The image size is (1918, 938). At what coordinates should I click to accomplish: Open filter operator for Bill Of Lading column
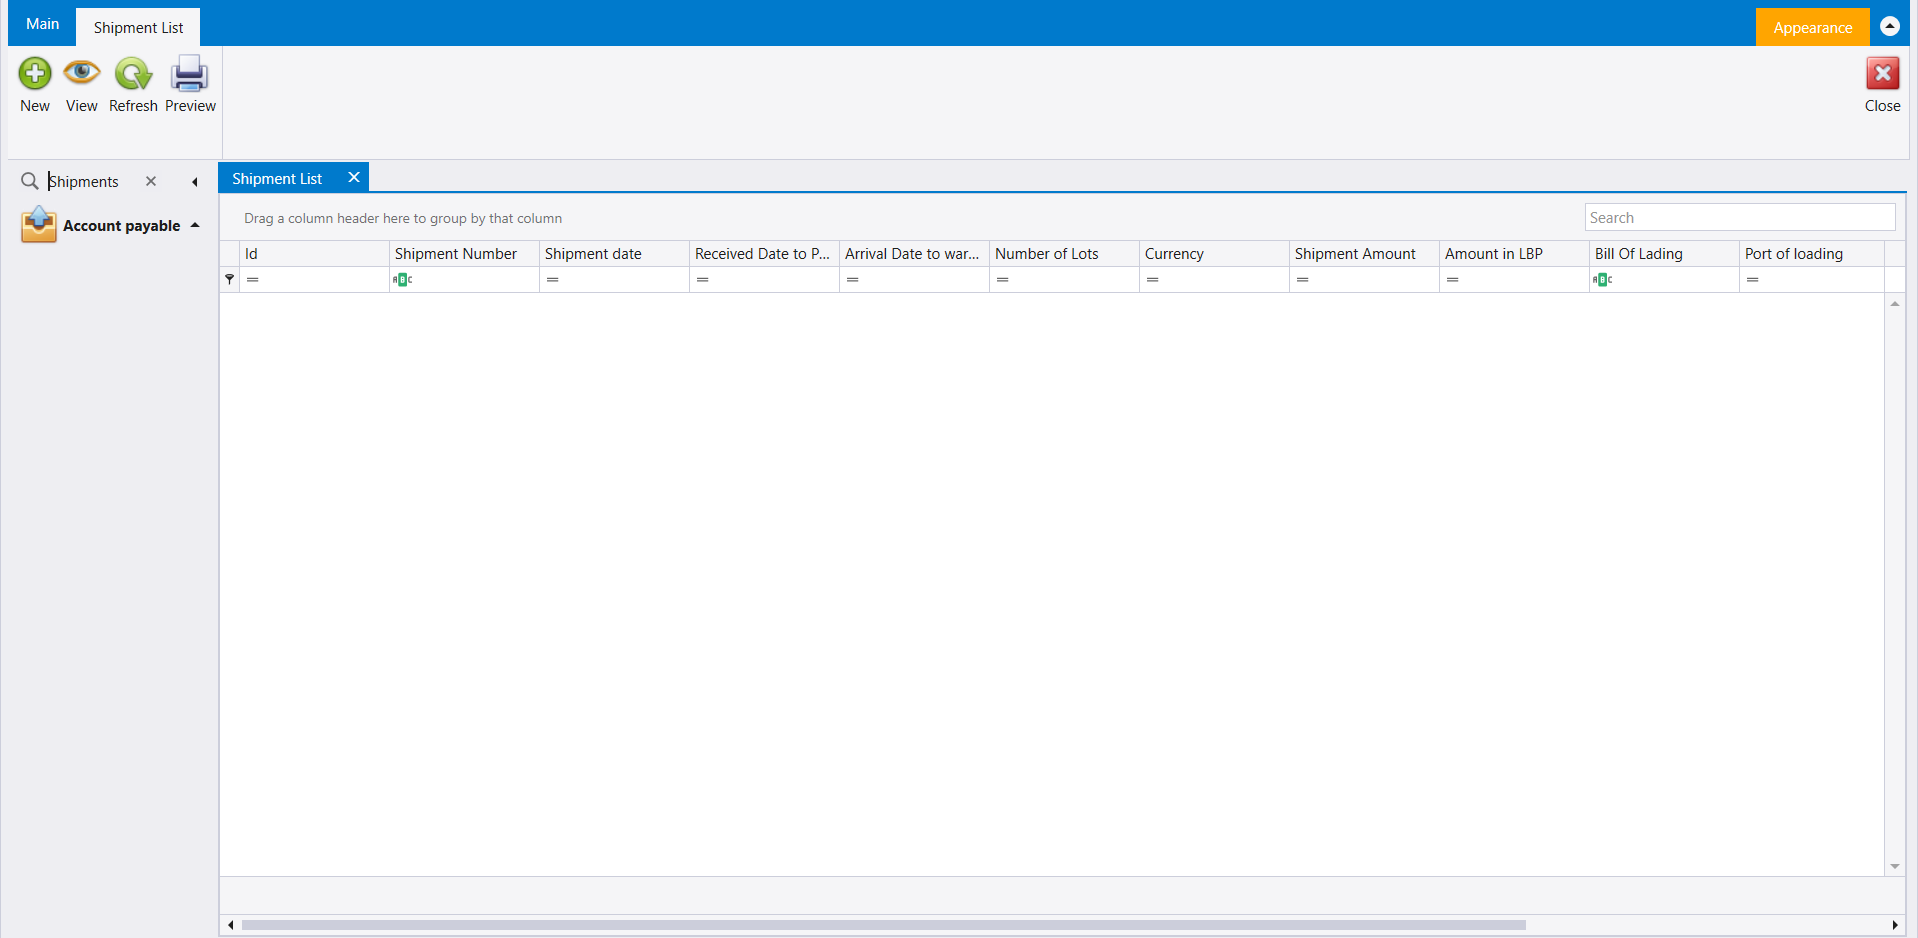click(1602, 279)
